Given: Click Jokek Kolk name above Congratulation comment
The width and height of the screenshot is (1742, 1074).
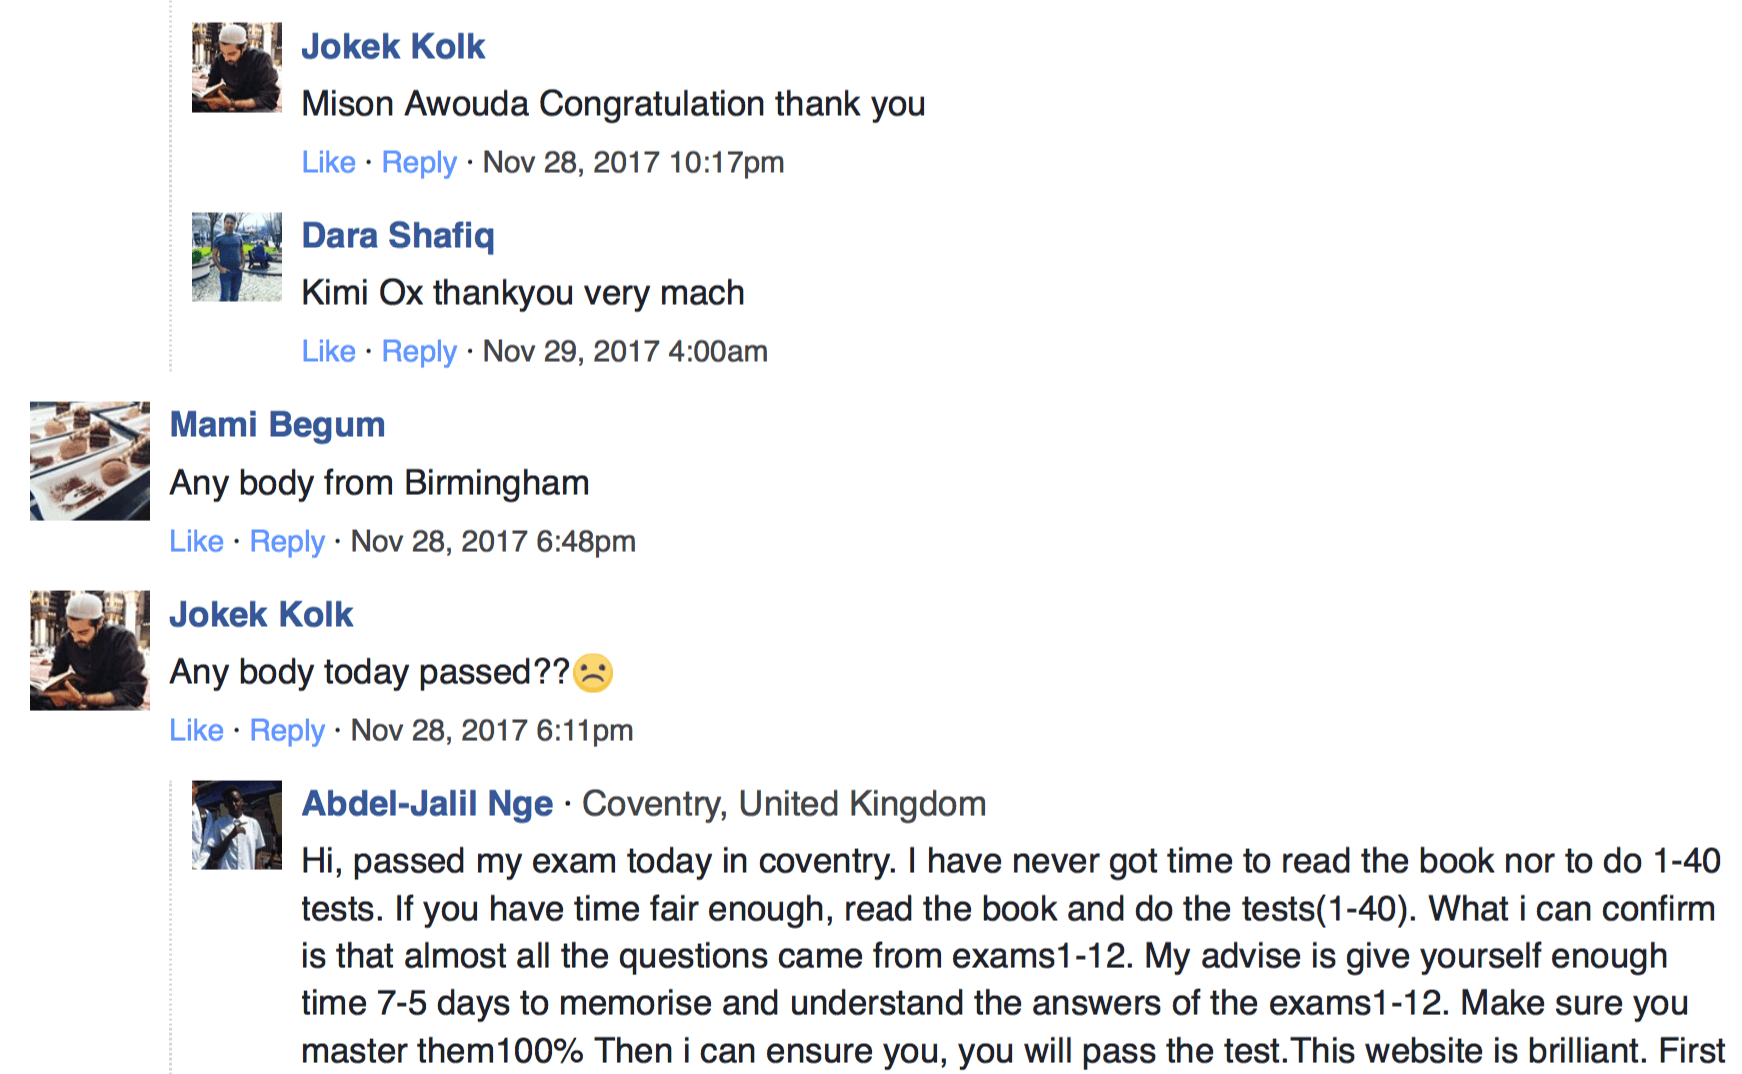Looking at the screenshot, I should 393,46.
